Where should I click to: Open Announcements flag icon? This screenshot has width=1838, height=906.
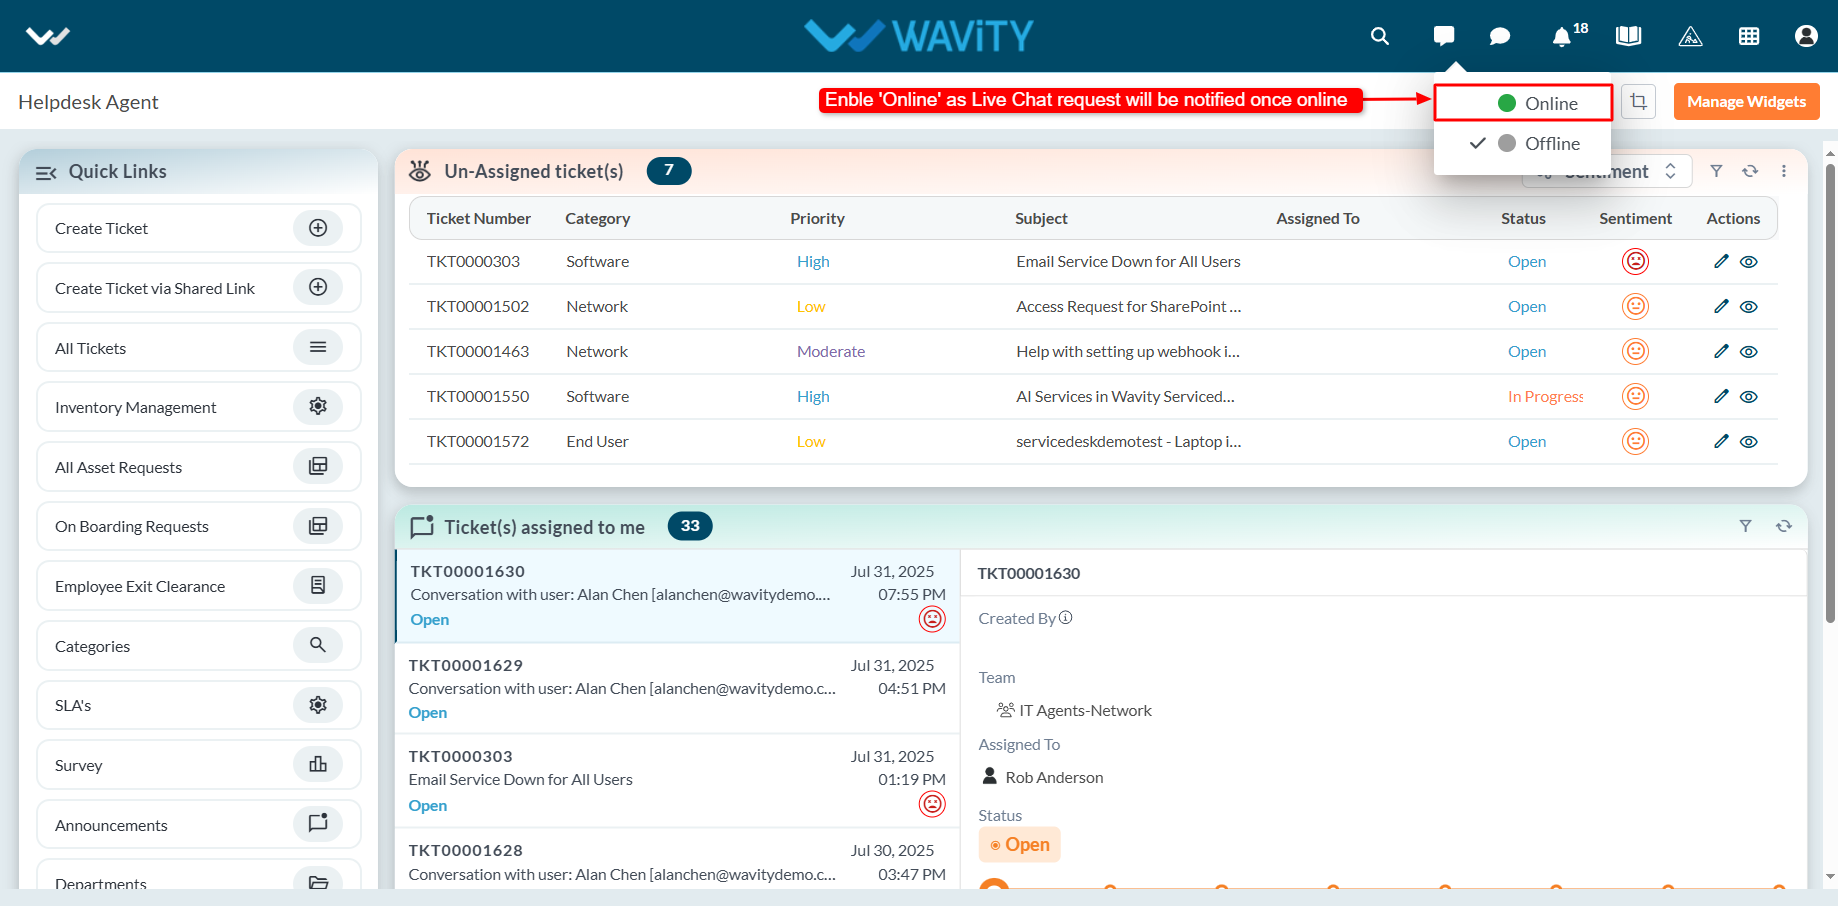318,823
